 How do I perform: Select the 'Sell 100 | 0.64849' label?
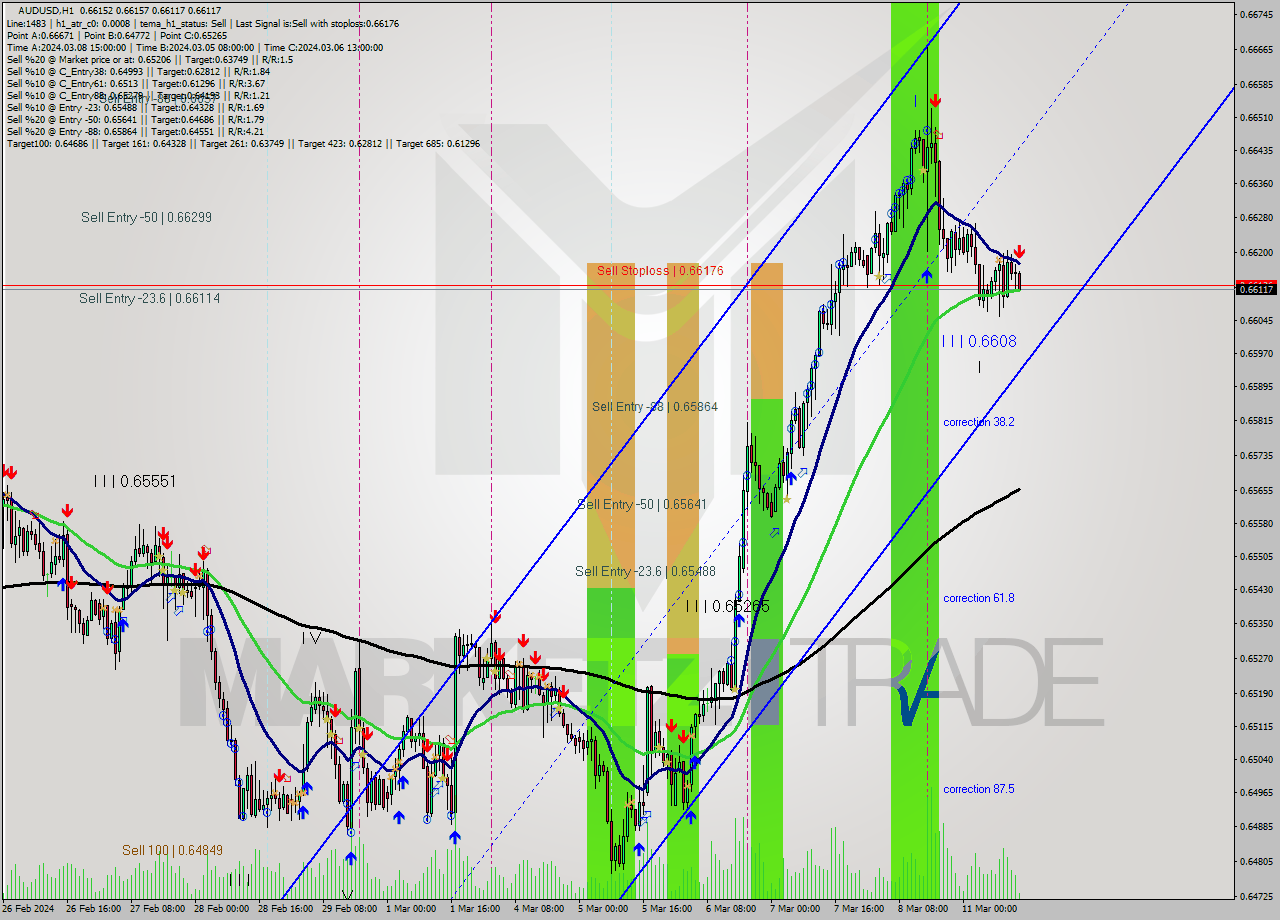[172, 850]
